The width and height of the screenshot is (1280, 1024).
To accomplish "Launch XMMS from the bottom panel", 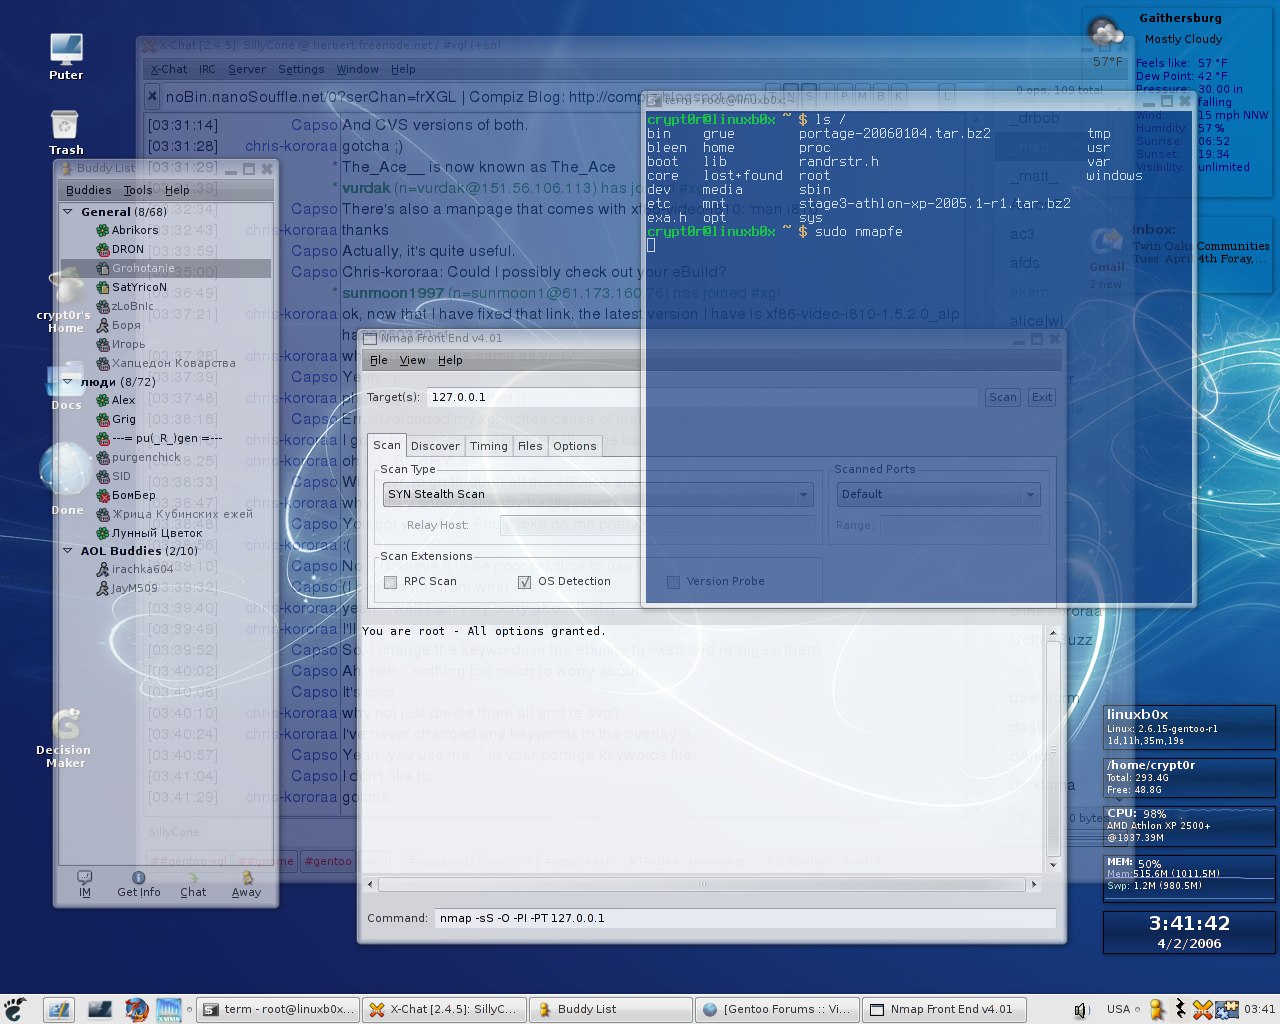I will (x=169, y=1009).
